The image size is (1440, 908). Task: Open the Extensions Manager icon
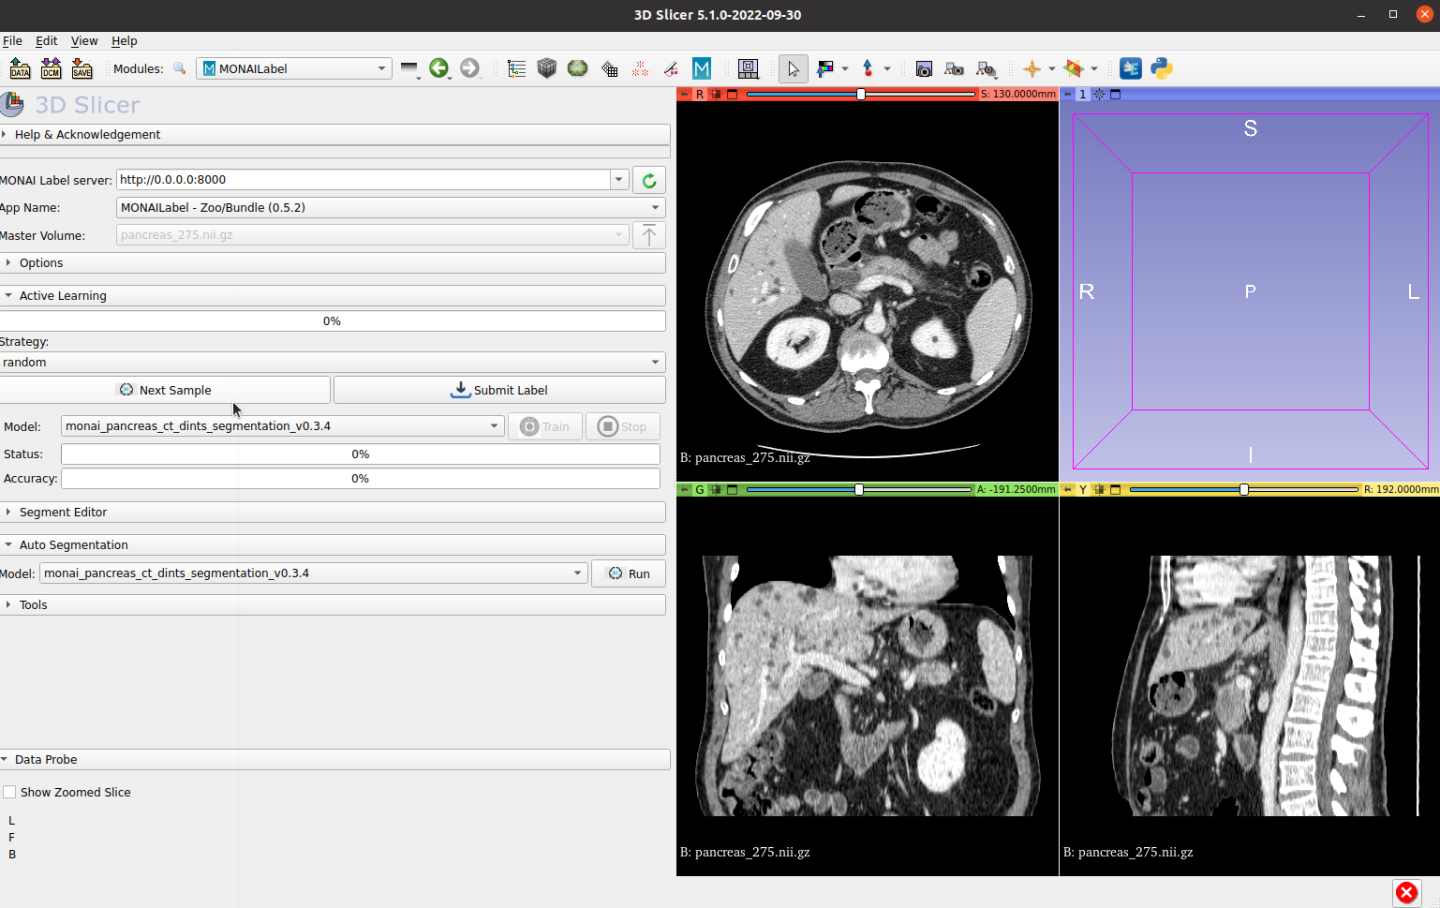[1130, 68]
